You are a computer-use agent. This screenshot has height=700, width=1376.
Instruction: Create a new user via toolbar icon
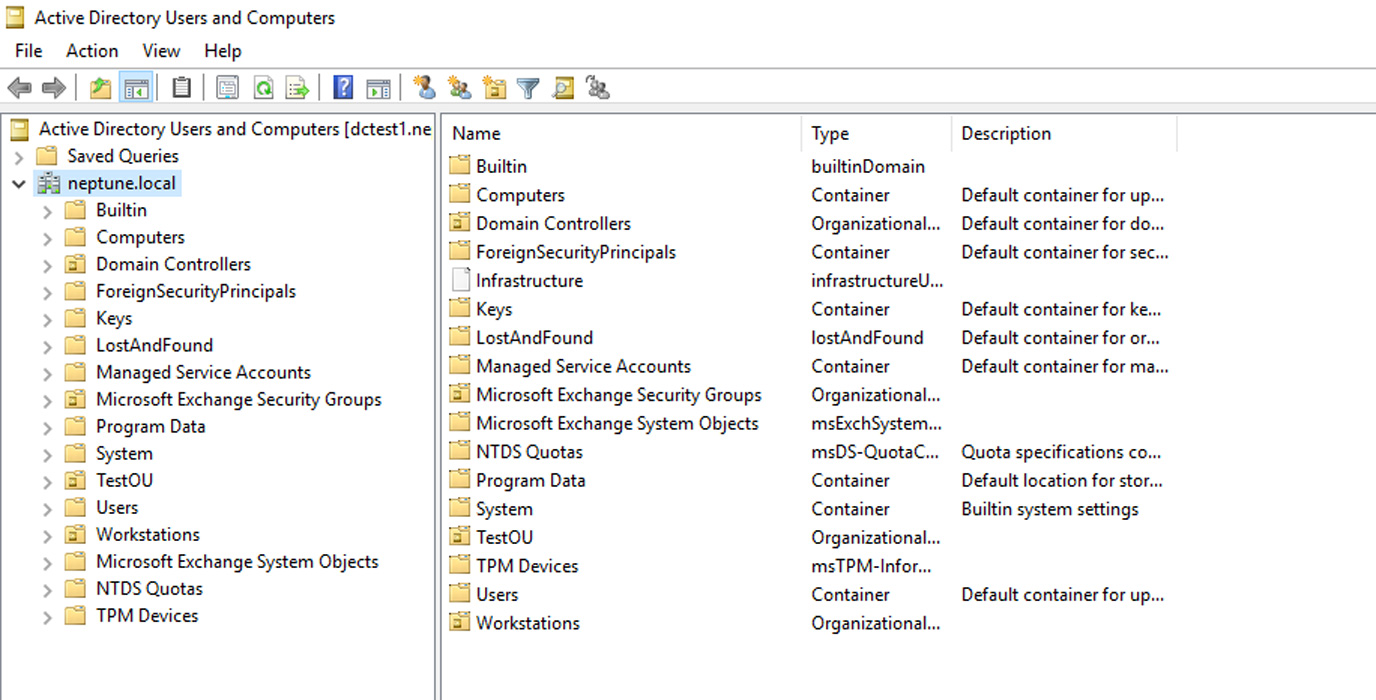point(425,88)
